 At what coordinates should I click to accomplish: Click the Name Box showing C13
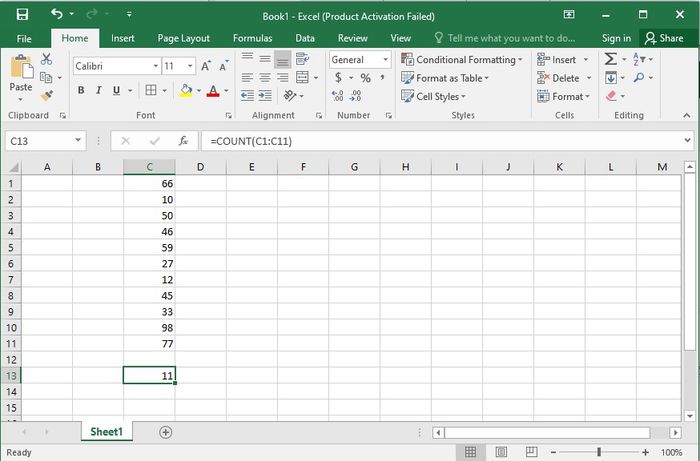tap(45, 141)
